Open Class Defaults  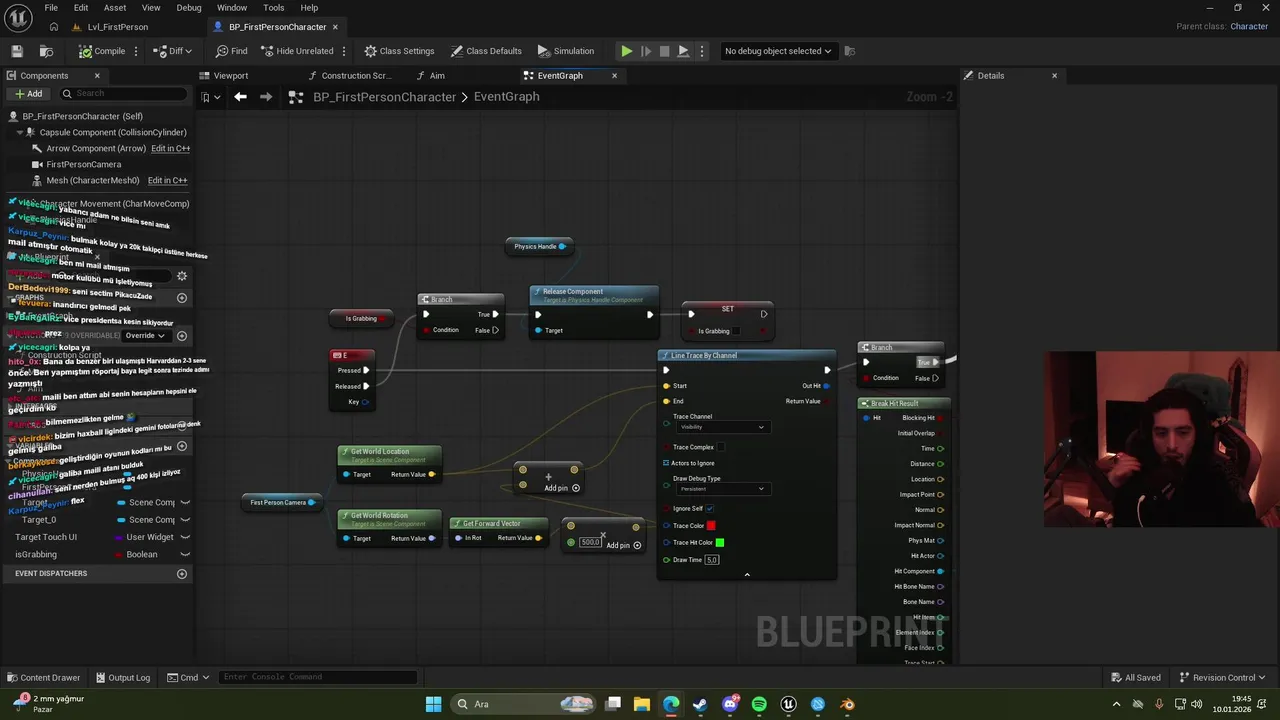[486, 51]
